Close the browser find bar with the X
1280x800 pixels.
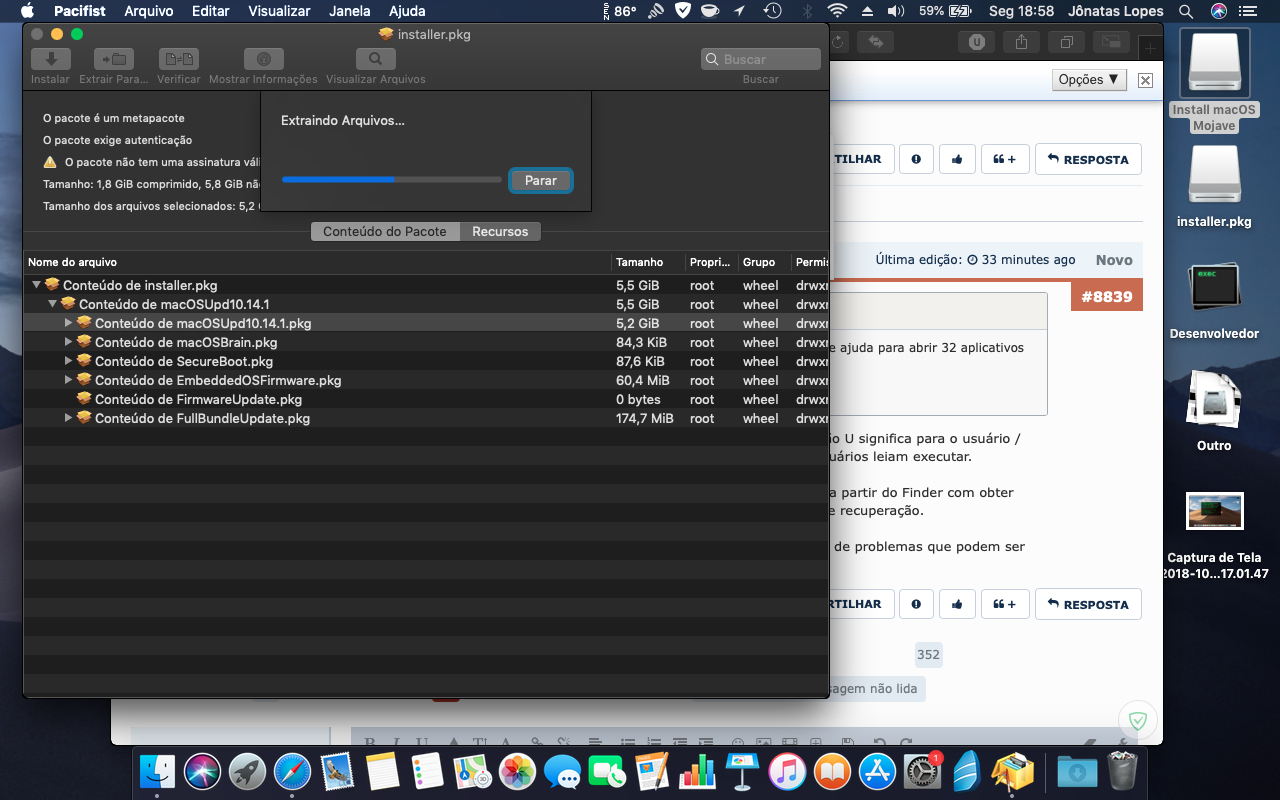1145,80
